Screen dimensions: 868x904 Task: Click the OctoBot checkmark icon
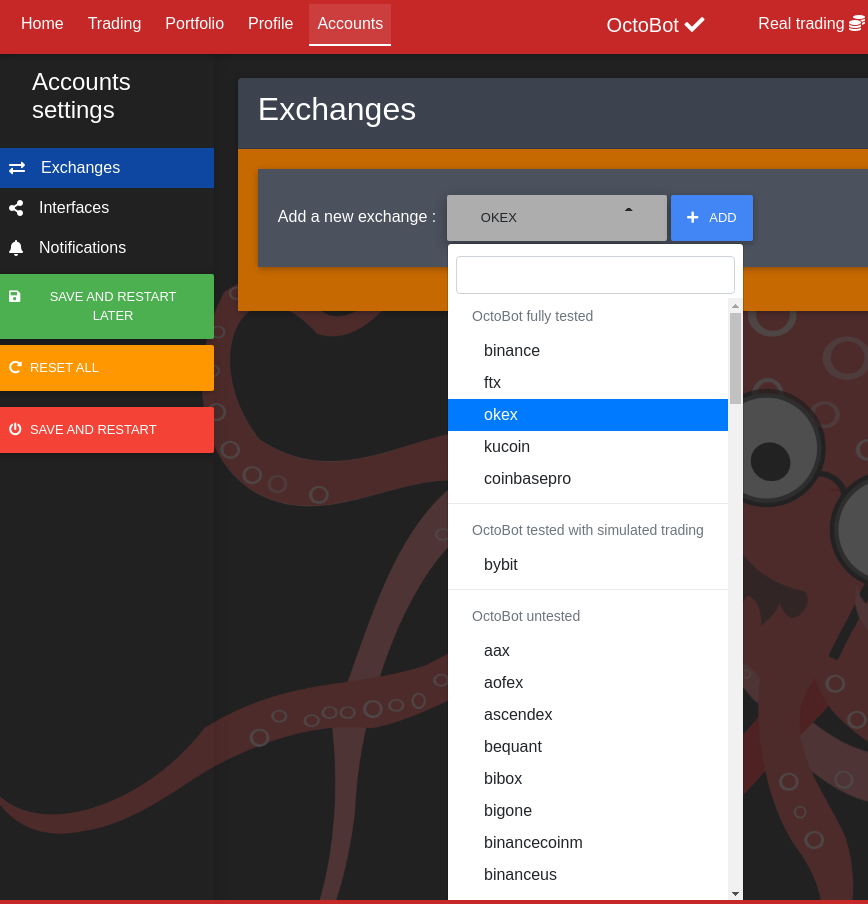[x=695, y=24]
